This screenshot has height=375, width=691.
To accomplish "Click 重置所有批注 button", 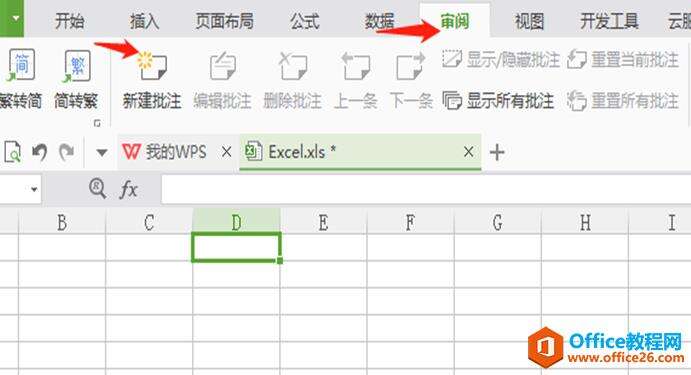I will pos(623,101).
